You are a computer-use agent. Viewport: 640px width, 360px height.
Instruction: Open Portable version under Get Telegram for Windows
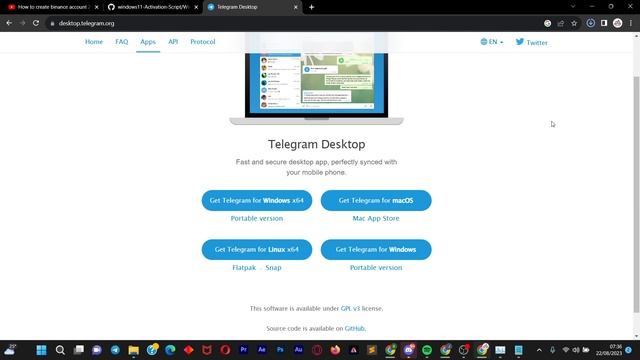click(x=376, y=268)
